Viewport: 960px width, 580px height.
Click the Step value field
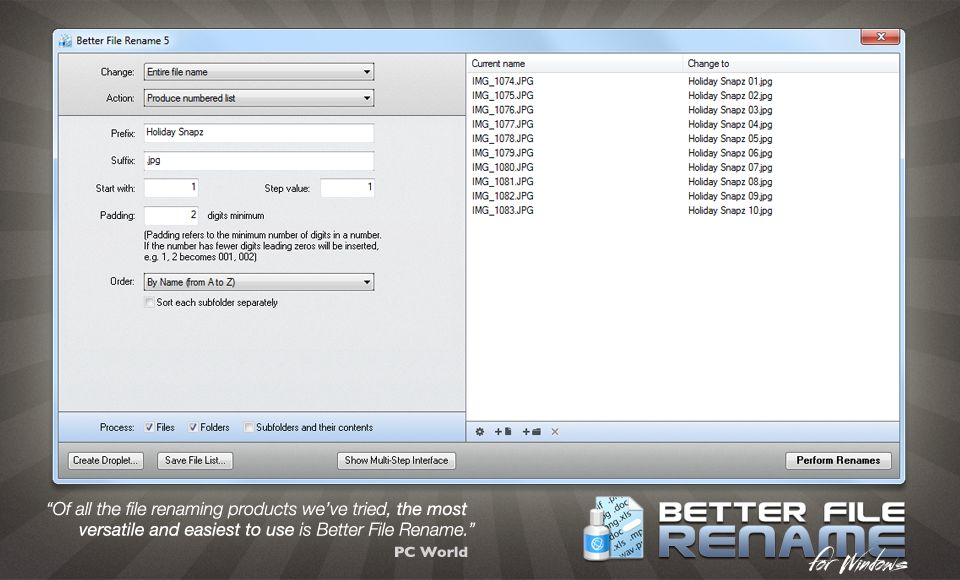pyautogui.click(x=347, y=188)
